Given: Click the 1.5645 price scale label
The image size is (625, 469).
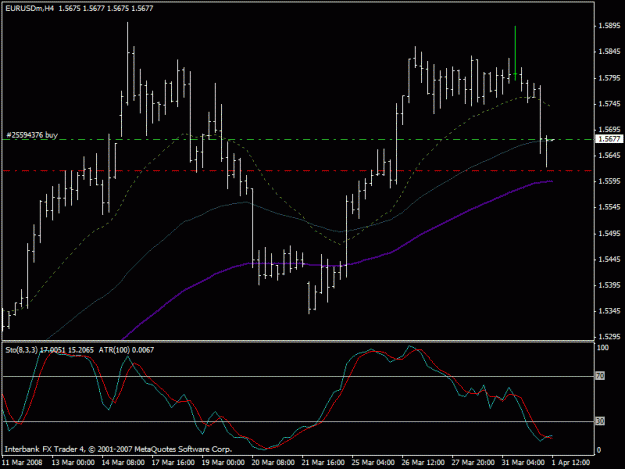Looking at the screenshot, I should point(609,155).
